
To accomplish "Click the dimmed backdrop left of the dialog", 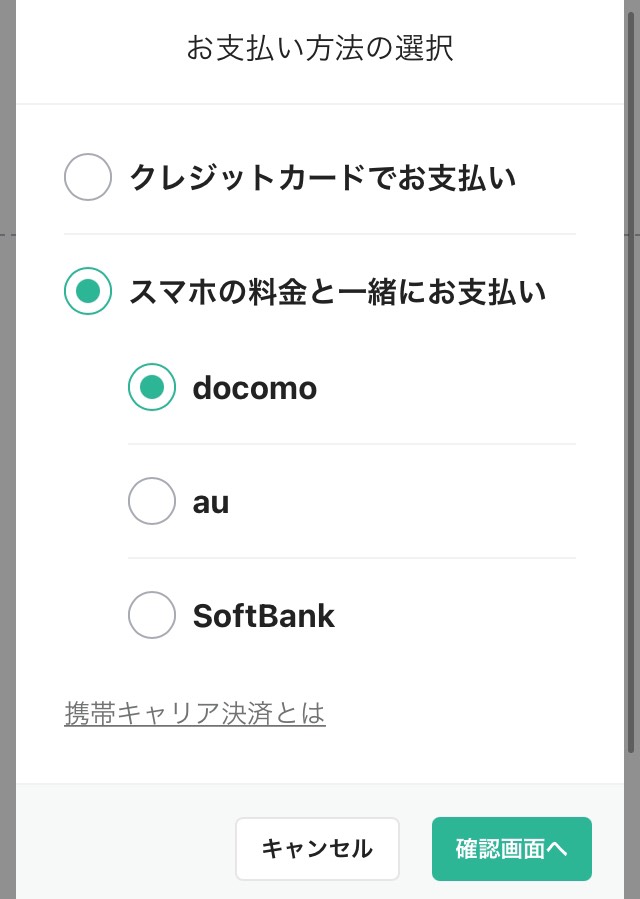I will point(7,450).
